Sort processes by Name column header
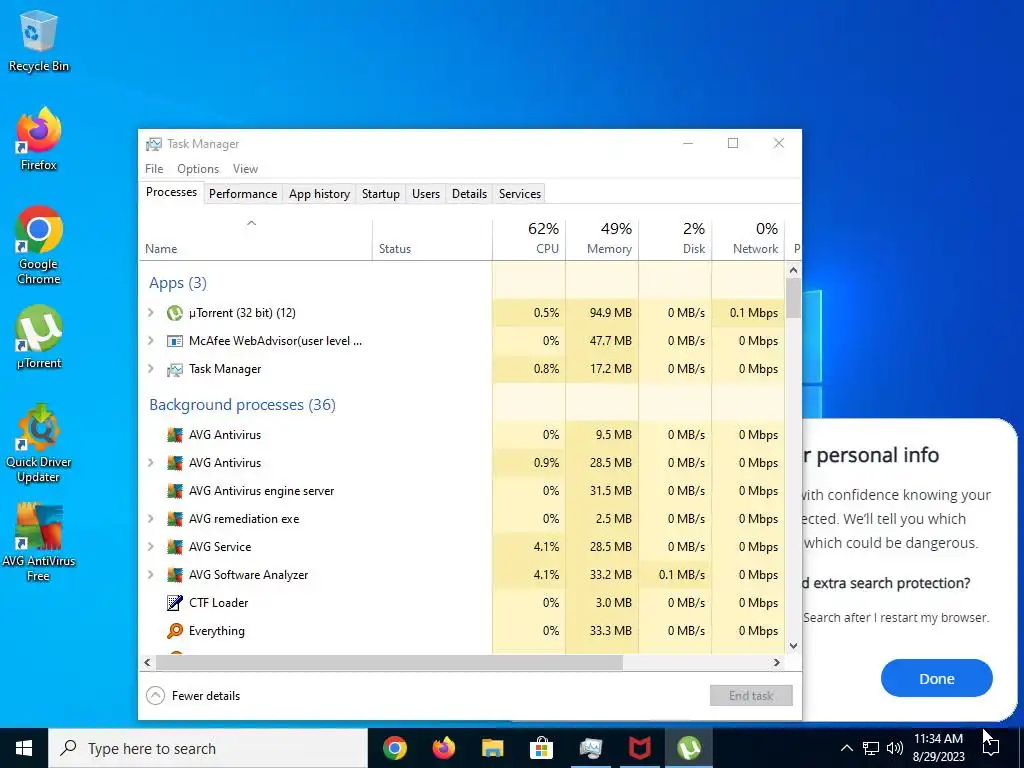The width and height of the screenshot is (1024, 768). 255,239
